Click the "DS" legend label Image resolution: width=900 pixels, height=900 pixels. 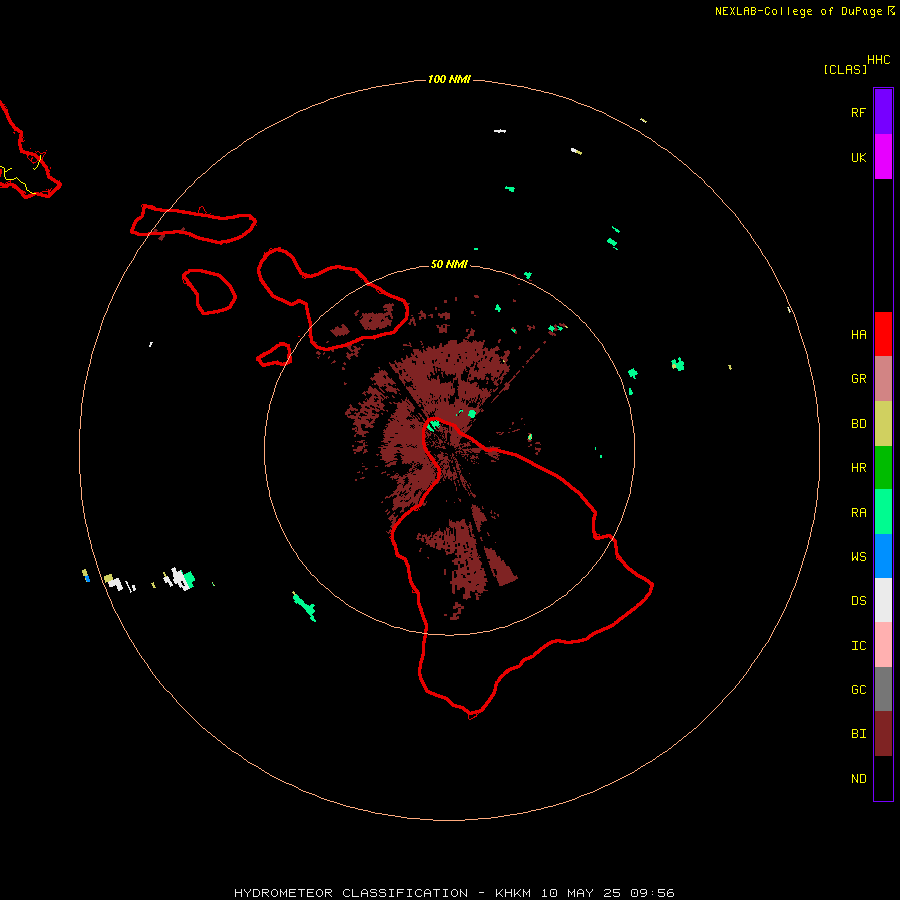pos(858,601)
